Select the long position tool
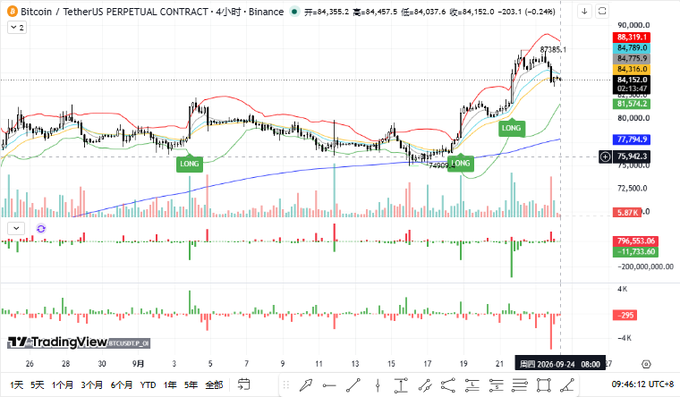680x397 pixels. (472, 385)
